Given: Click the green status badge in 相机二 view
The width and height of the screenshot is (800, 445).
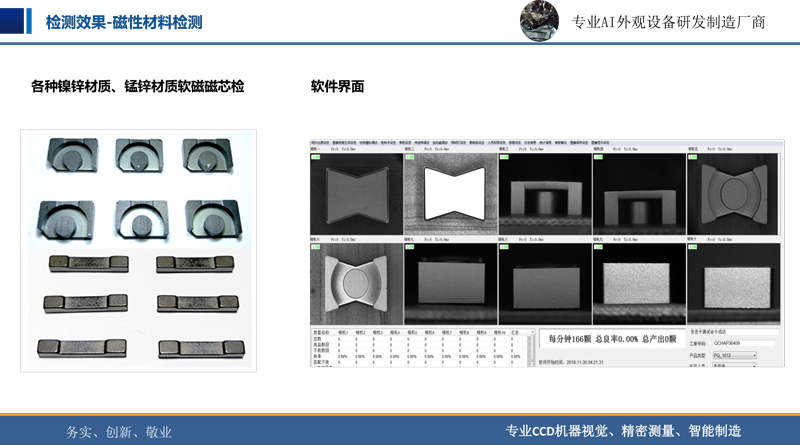Looking at the screenshot, I should pos(410,157).
